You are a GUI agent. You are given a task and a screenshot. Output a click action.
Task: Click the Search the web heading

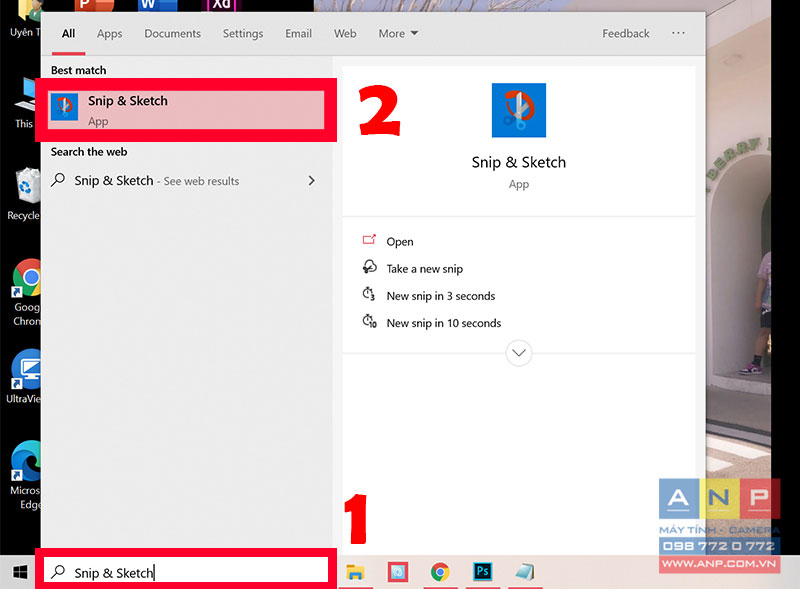(89, 152)
